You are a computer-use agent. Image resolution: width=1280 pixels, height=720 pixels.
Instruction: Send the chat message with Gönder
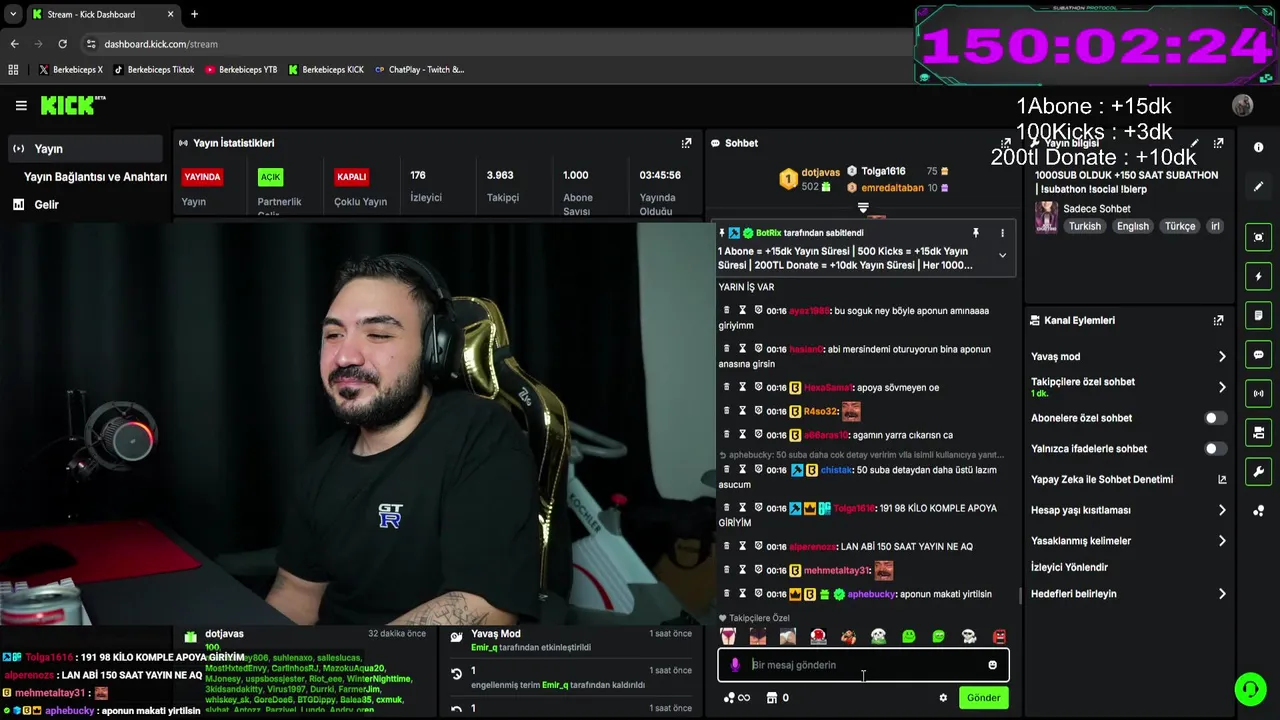tap(983, 698)
